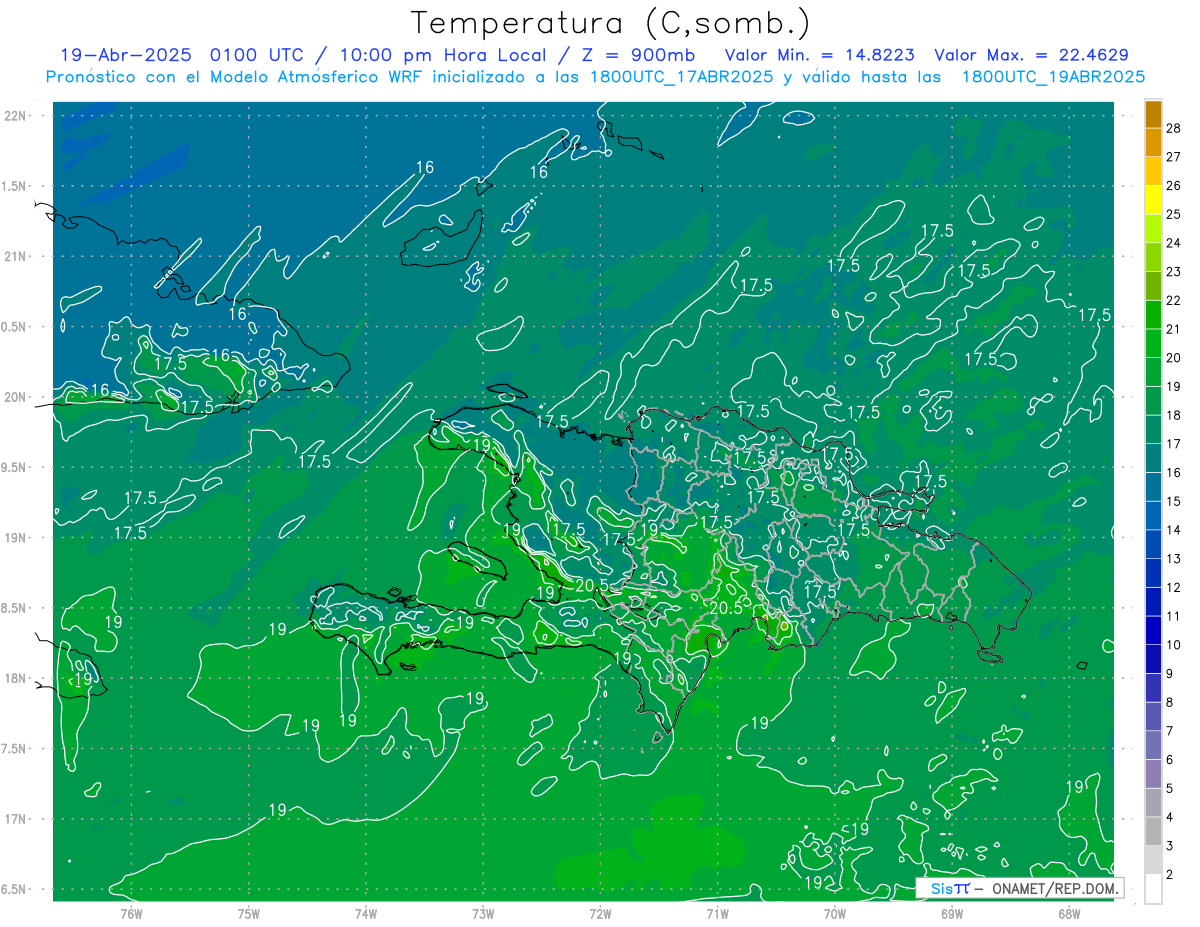Image resolution: width=1200 pixels, height=927 pixels.
Task: Click the legend value "18"
Action: pos(1174,415)
